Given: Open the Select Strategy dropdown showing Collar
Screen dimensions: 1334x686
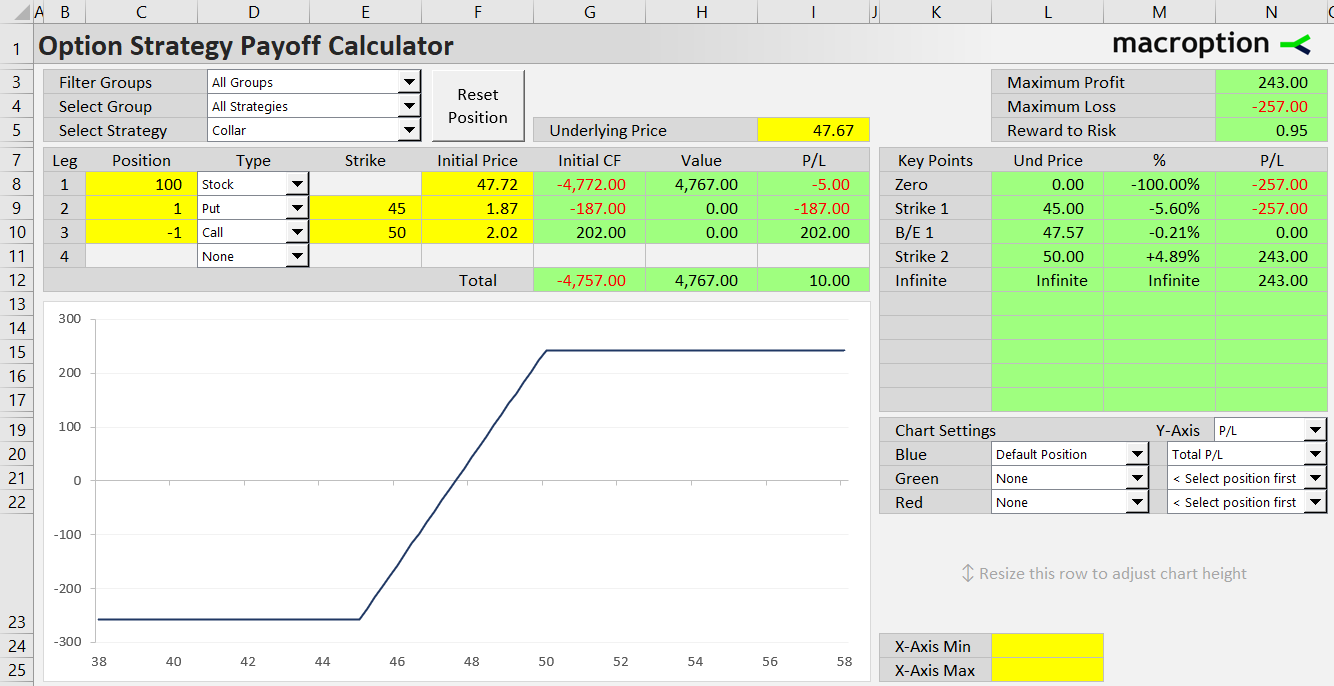Looking at the screenshot, I should point(409,130).
